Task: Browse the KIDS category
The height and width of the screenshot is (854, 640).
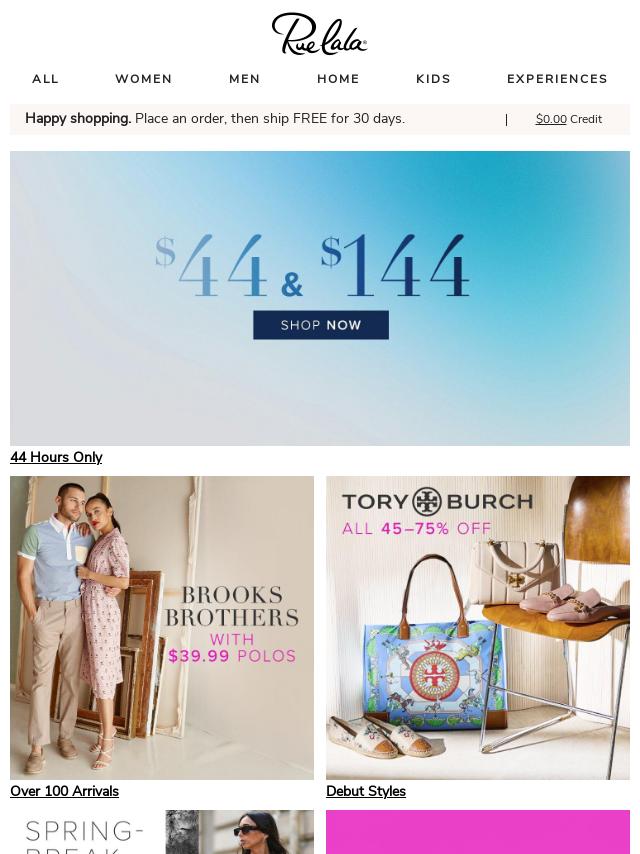Action: [x=434, y=79]
